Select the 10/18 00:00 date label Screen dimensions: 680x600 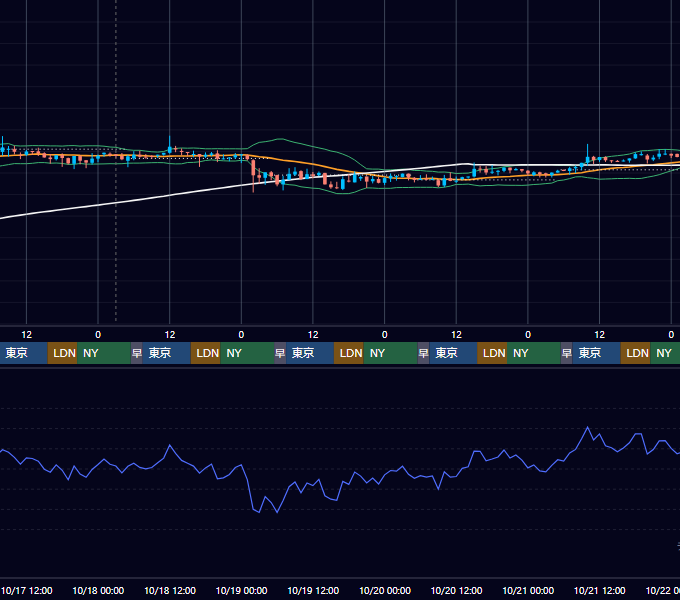click(98, 590)
